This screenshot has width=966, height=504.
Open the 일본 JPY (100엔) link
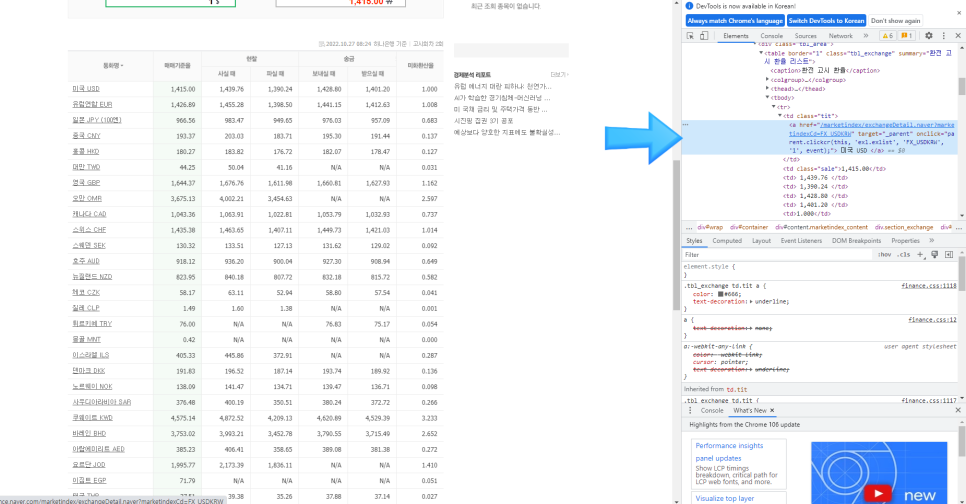pos(97,120)
